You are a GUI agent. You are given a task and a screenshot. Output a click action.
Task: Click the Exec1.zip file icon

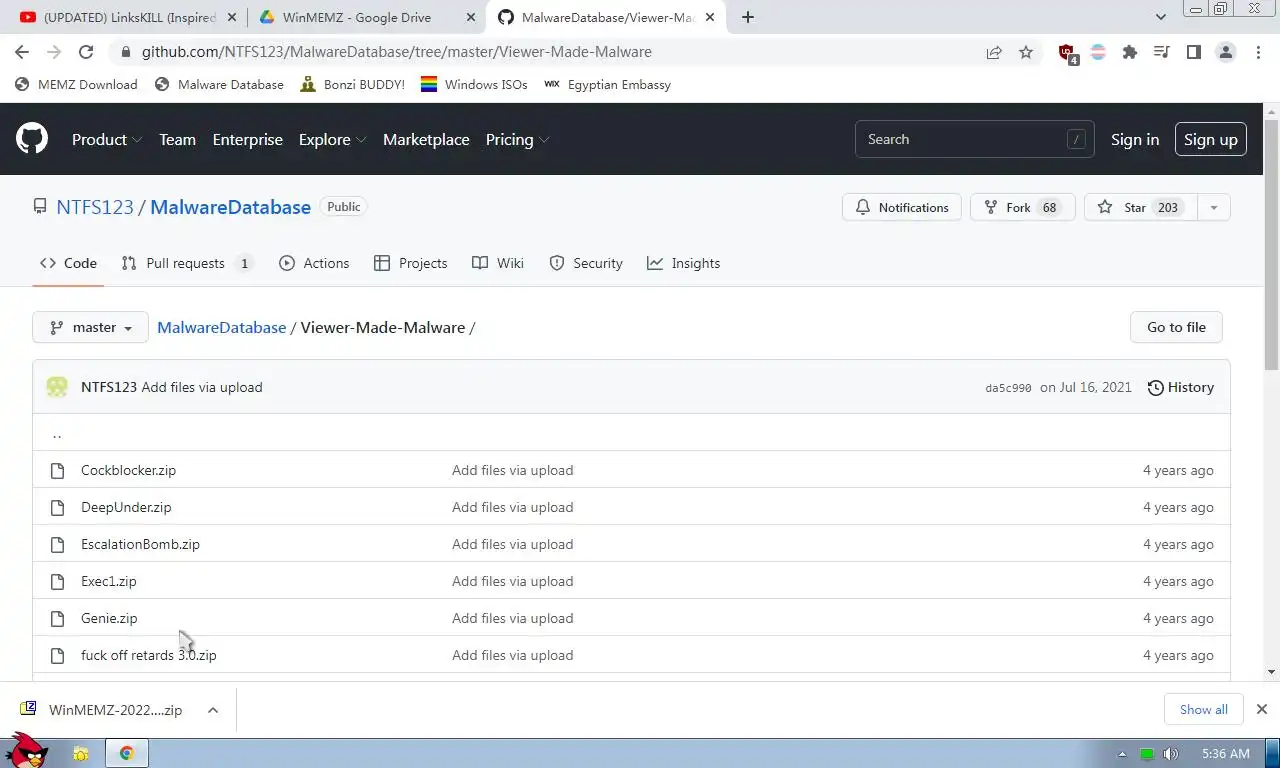click(57, 581)
